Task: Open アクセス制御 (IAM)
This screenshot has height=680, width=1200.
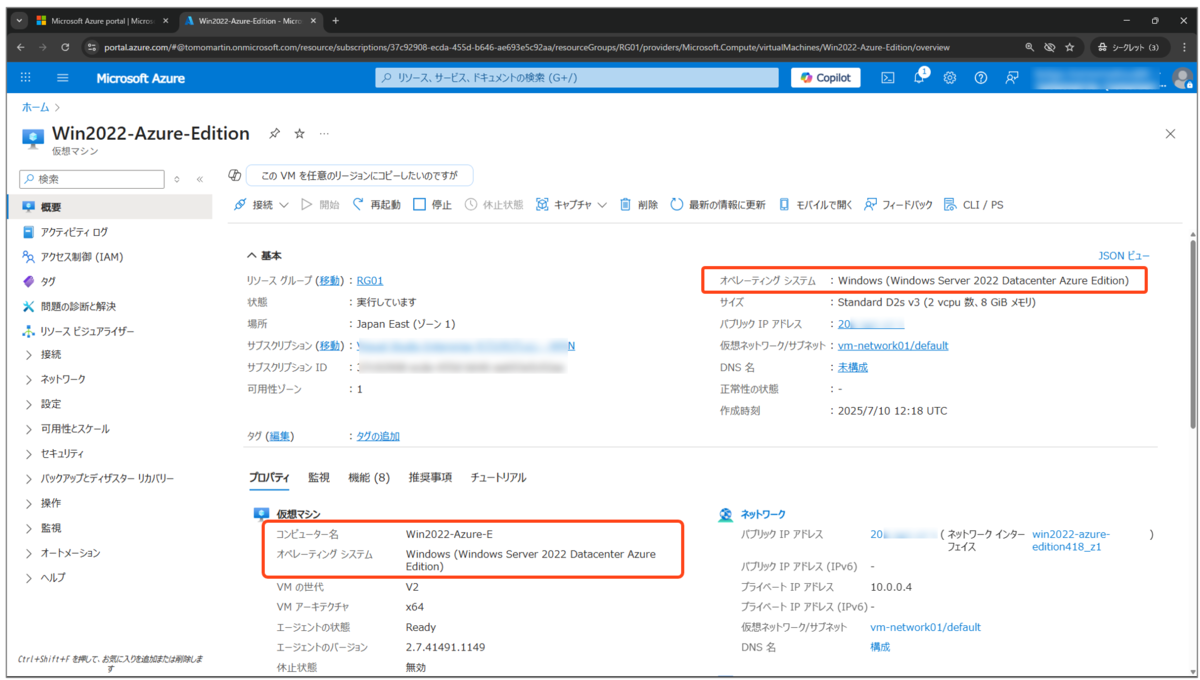Action: [x=82, y=257]
